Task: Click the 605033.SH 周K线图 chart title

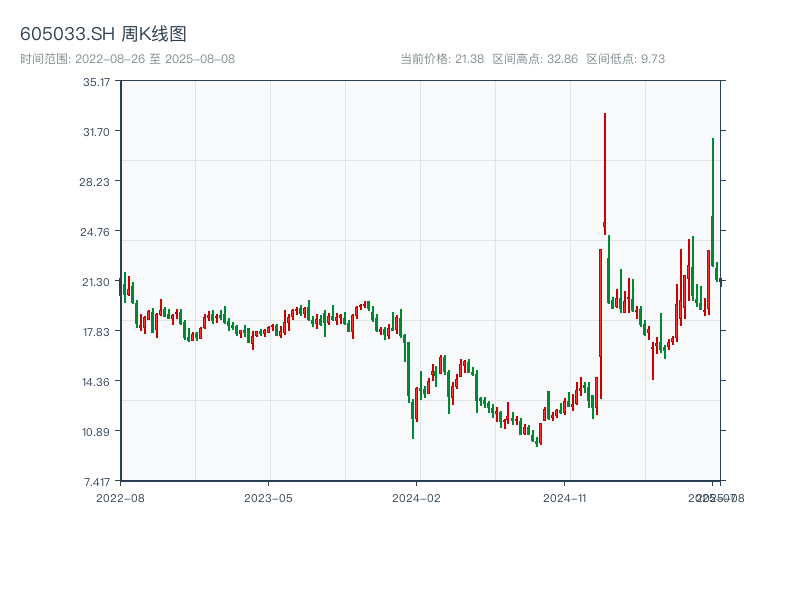Action: (103, 34)
